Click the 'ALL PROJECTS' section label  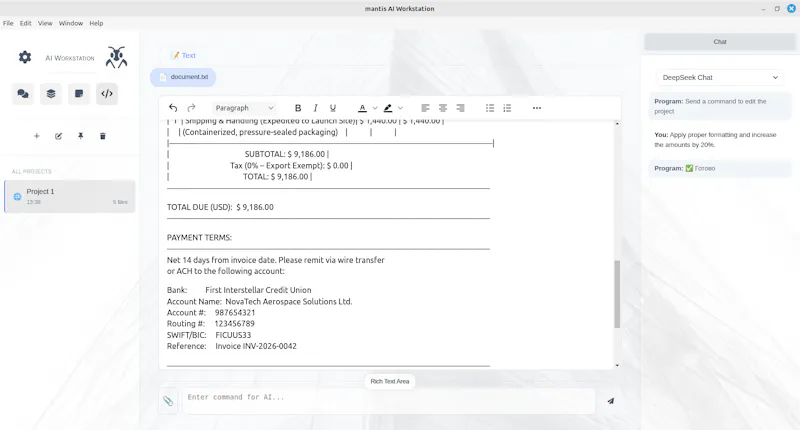tap(32, 171)
